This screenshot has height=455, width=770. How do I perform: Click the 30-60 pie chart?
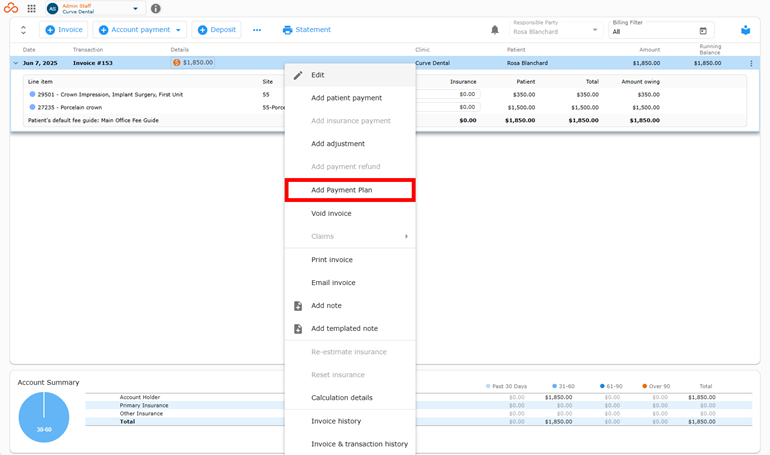[44, 417]
